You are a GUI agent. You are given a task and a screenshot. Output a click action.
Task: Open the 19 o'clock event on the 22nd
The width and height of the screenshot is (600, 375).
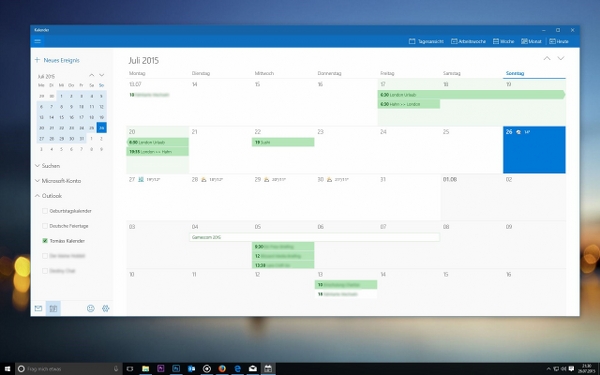283,142
